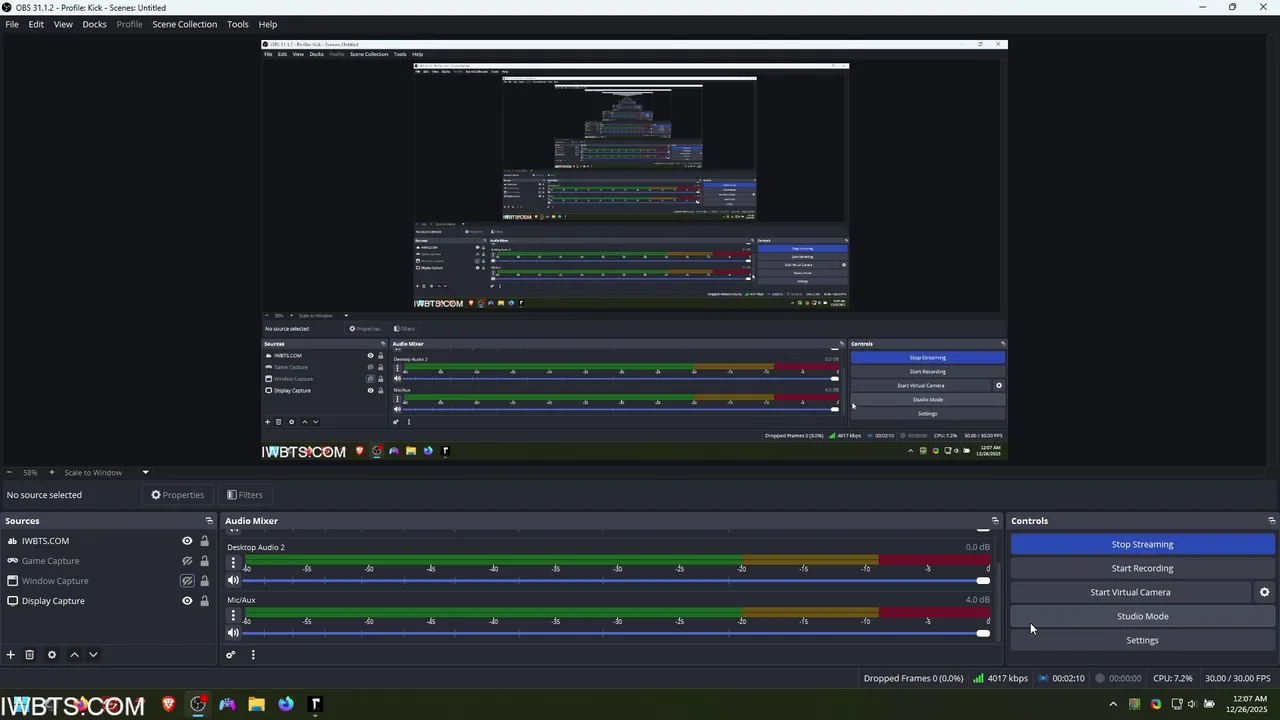This screenshot has height=720, width=1280.
Task: Enable Studio Mode
Action: (x=1142, y=616)
